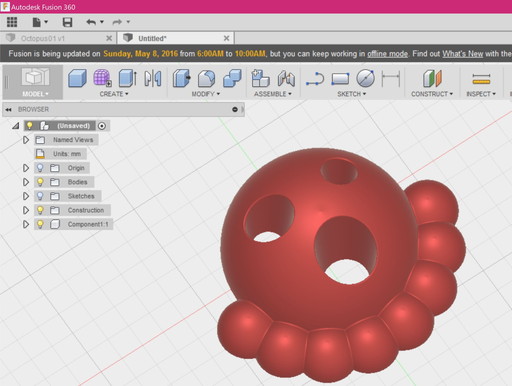
Task: Expand the Named Views tree node
Action: pos(26,140)
